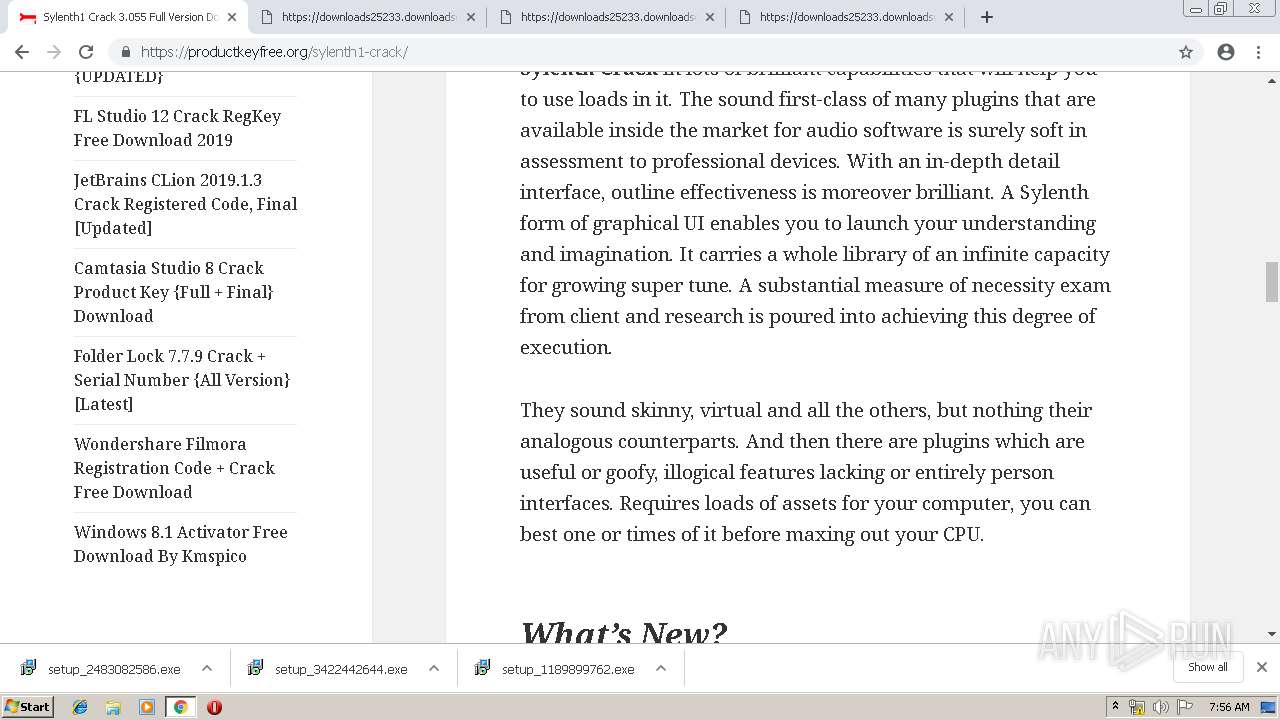Click the setup_2483082586.exe file icon
Viewport: 1280px width, 720px height.
tap(28, 668)
